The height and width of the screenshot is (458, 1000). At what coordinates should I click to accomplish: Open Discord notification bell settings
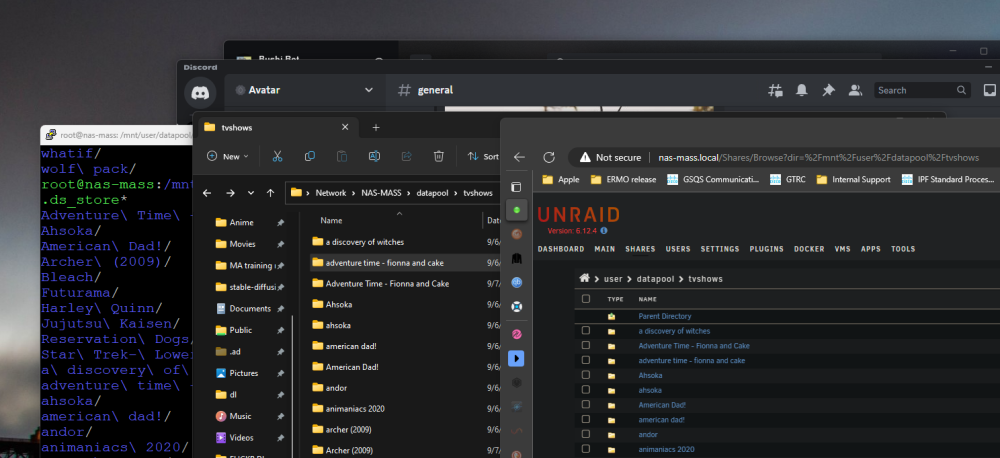(x=802, y=91)
